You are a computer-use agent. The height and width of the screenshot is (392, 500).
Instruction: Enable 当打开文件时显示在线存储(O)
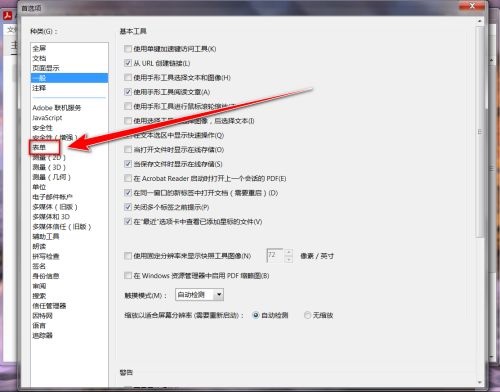[128, 149]
